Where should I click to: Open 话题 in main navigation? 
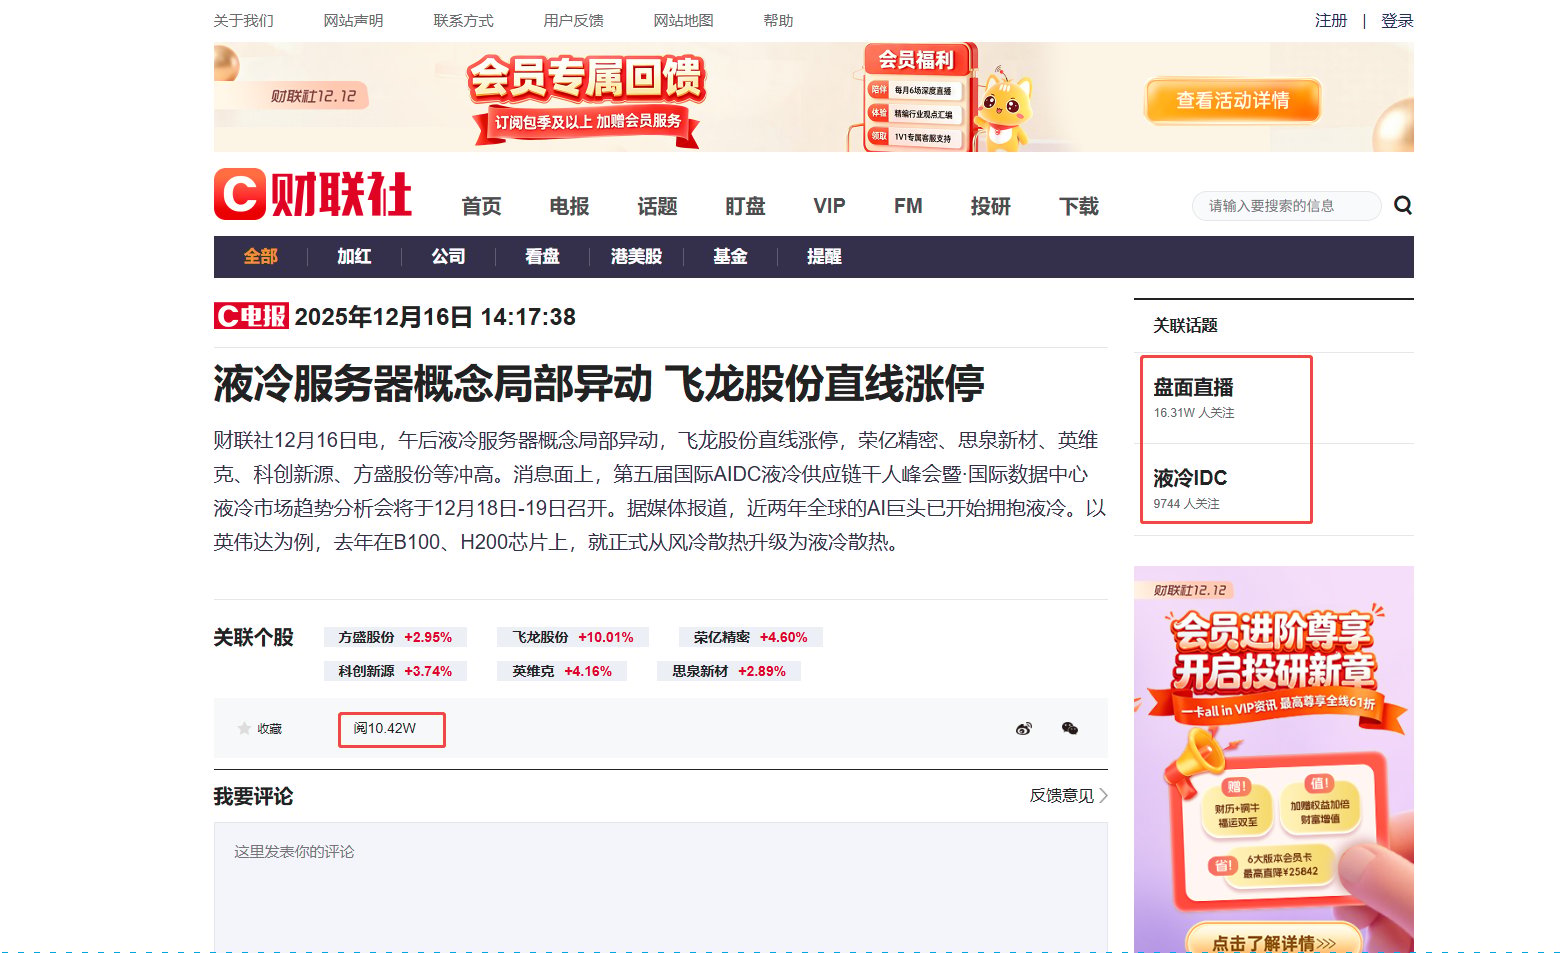[x=657, y=206]
